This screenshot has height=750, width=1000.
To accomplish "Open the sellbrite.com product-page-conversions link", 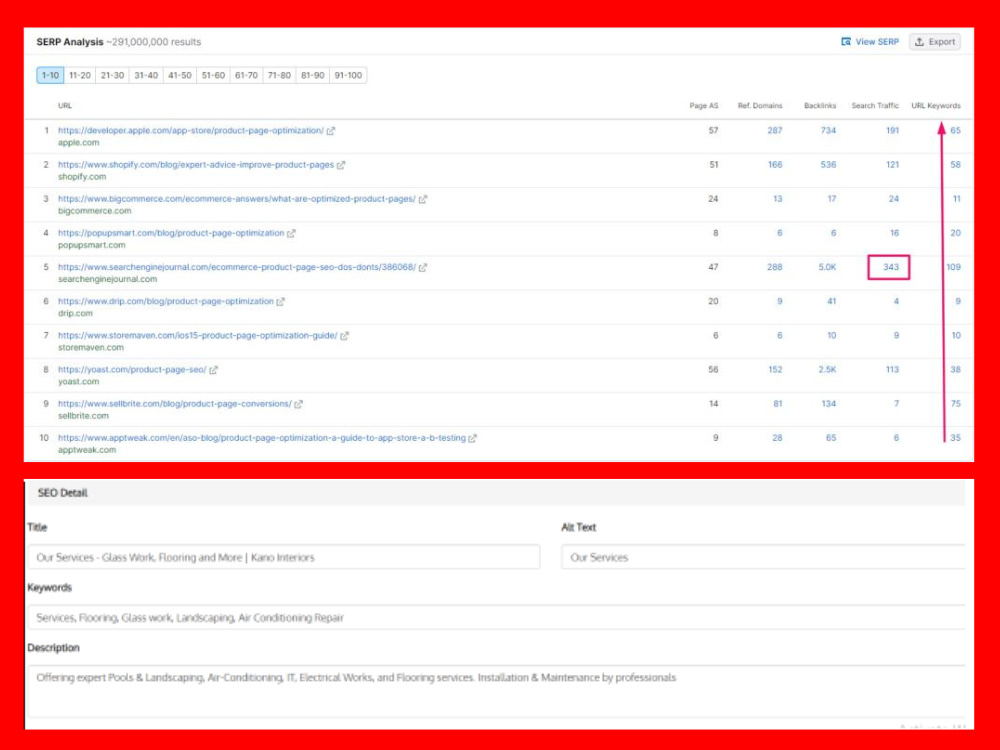I will [175, 404].
